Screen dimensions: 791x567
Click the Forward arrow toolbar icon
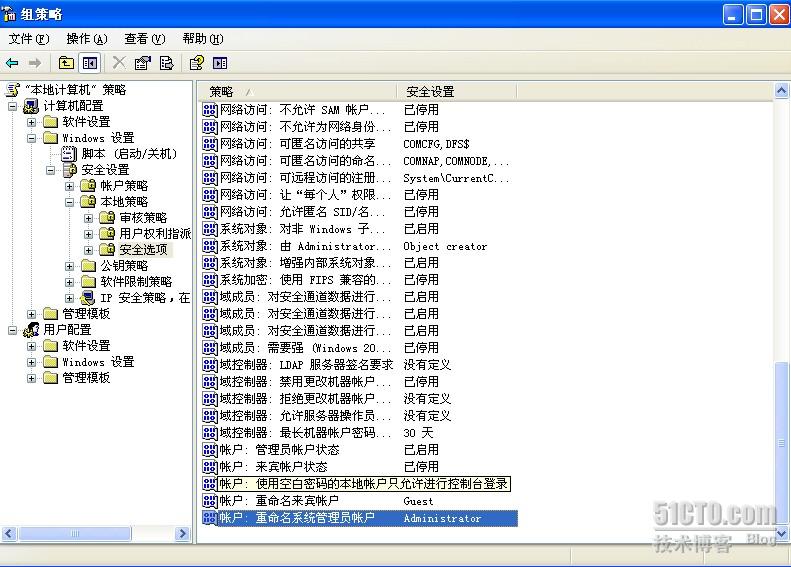pos(34,63)
